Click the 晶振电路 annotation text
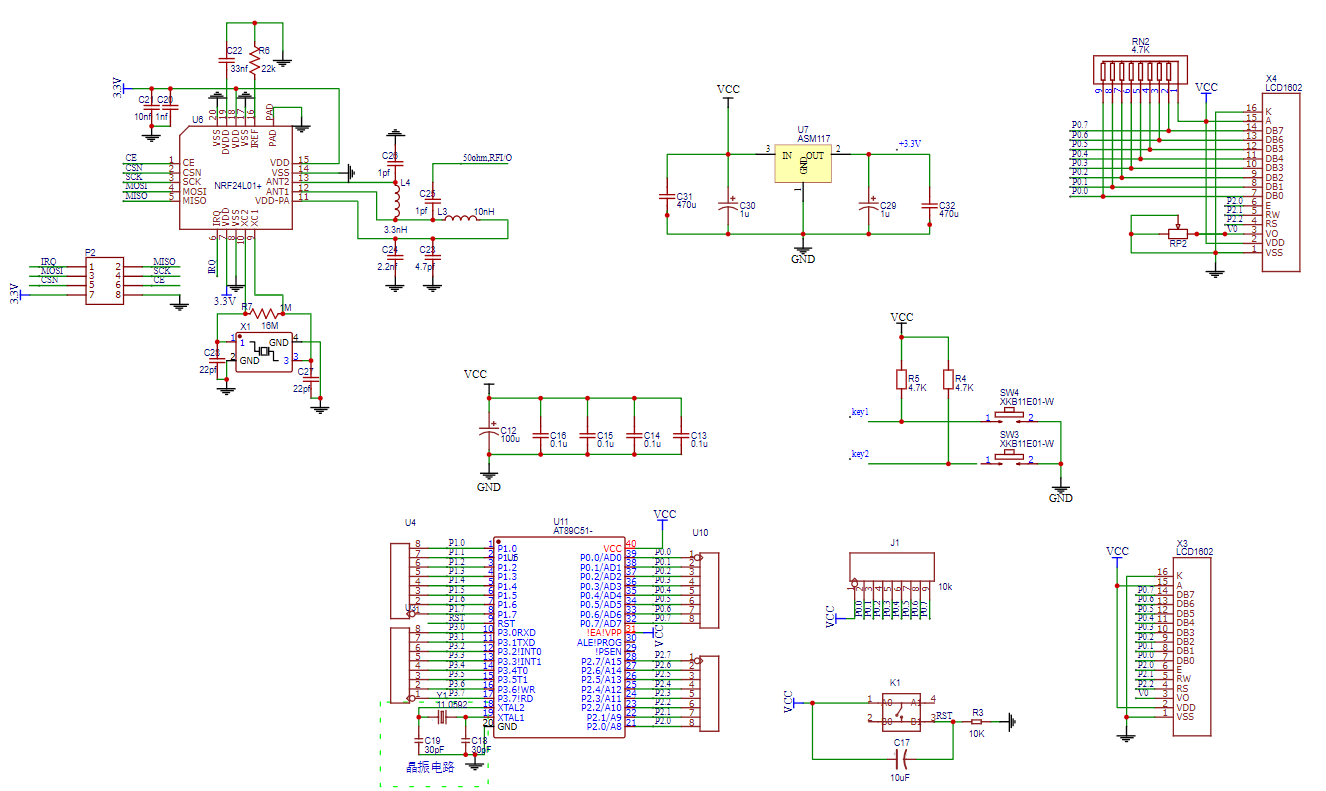Viewport: 1326px width, 791px height. pos(429,767)
